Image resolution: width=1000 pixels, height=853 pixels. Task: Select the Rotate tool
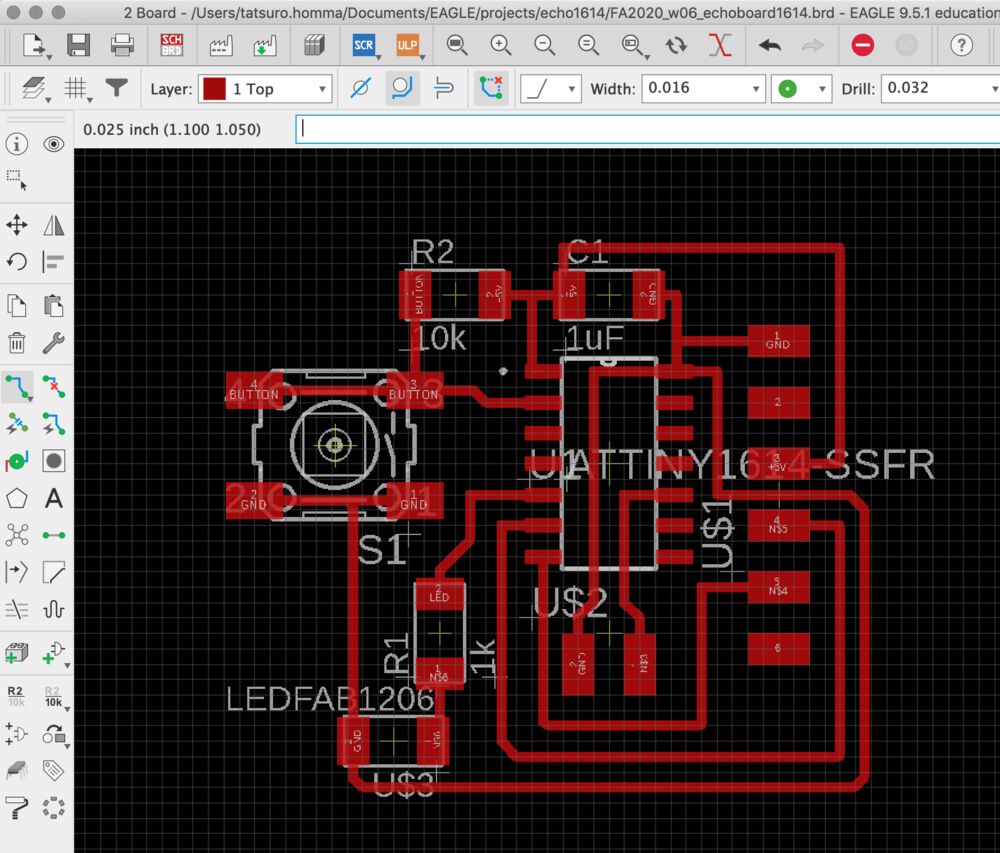17,261
